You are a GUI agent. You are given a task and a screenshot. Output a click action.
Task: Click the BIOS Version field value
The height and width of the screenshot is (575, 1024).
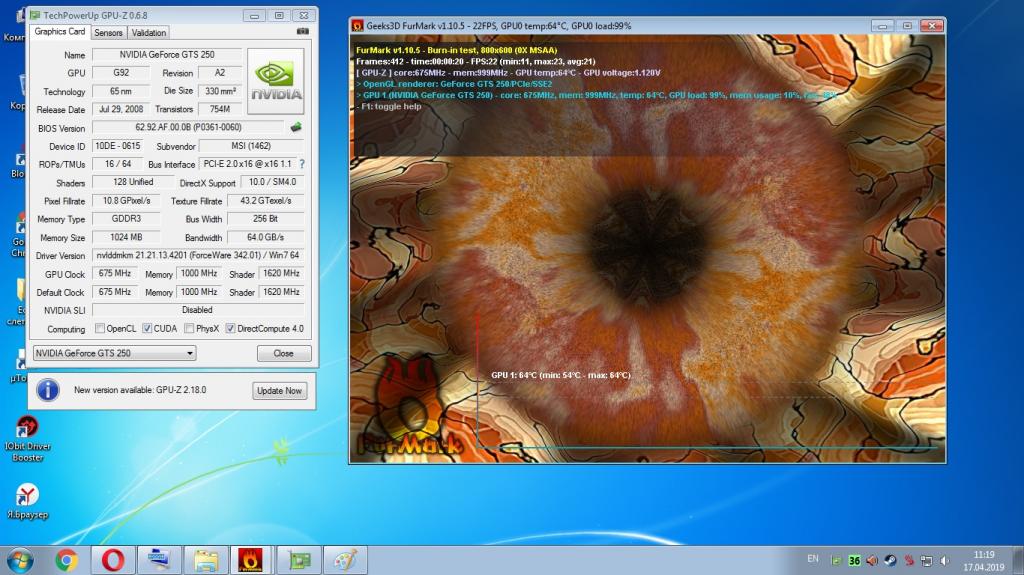coord(188,127)
